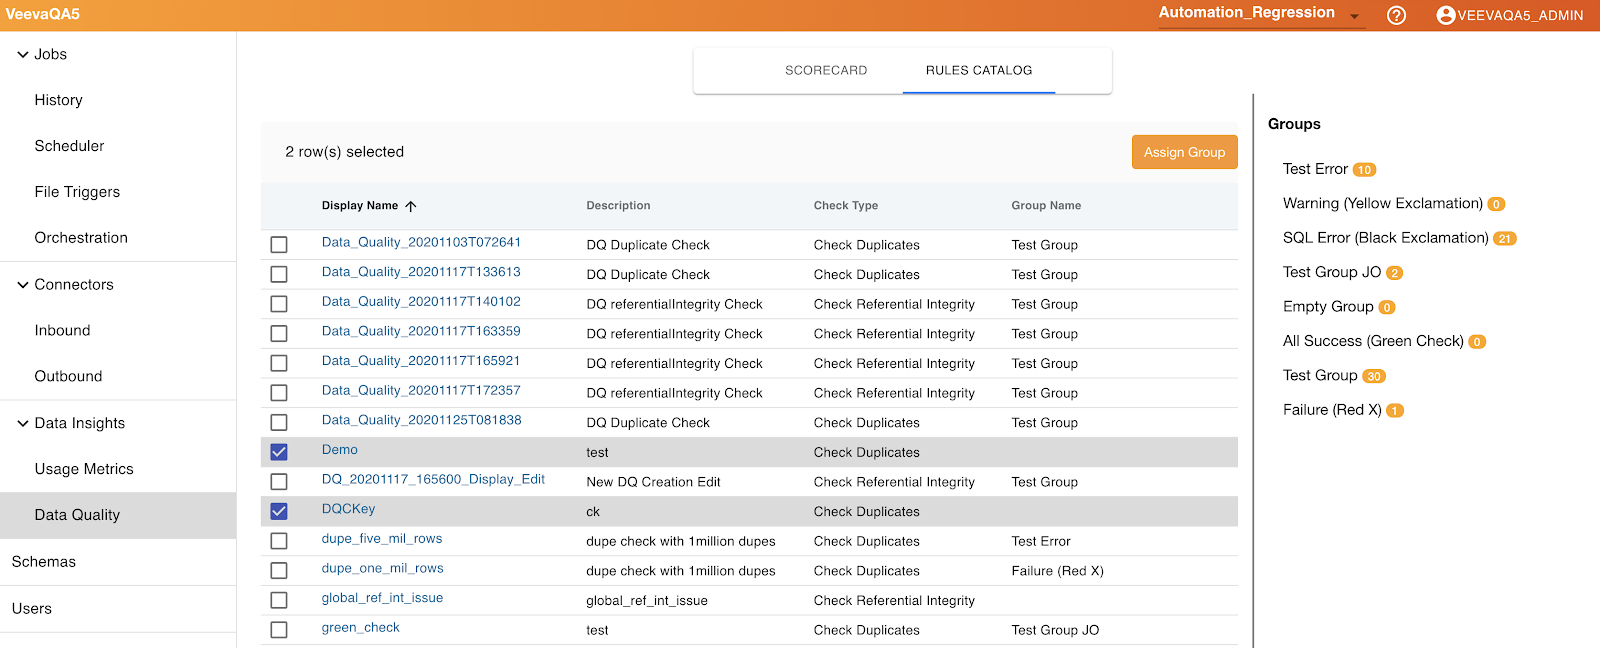Select the dupe_five_mil_rows row checkbox
The width and height of the screenshot is (1600, 648).
pos(279,541)
